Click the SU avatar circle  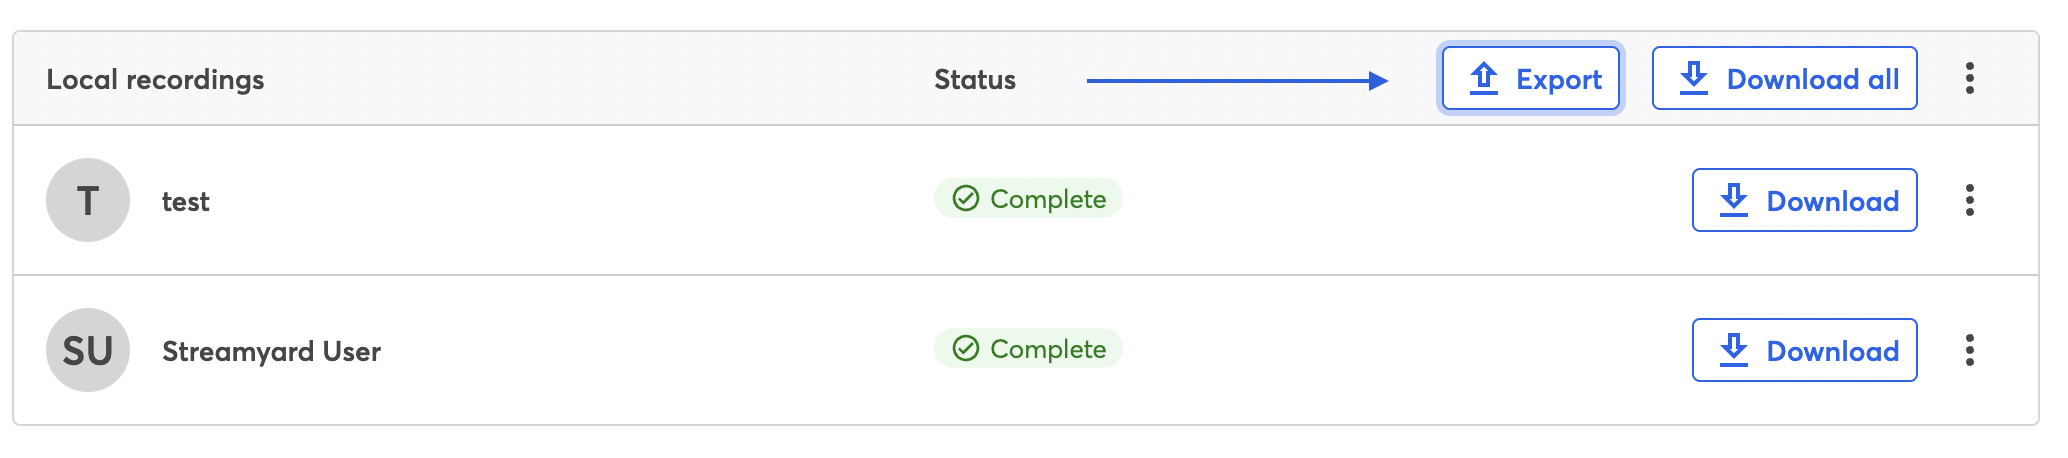88,350
